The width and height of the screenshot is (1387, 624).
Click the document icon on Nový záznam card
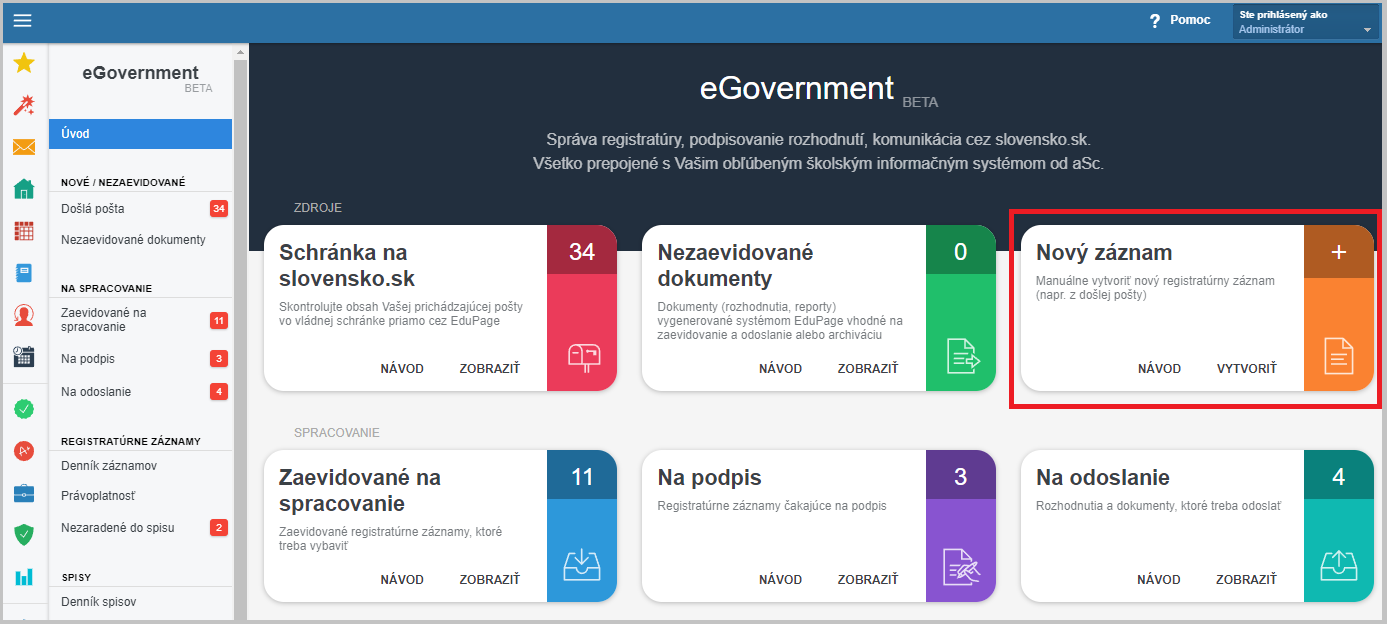coord(1339,356)
